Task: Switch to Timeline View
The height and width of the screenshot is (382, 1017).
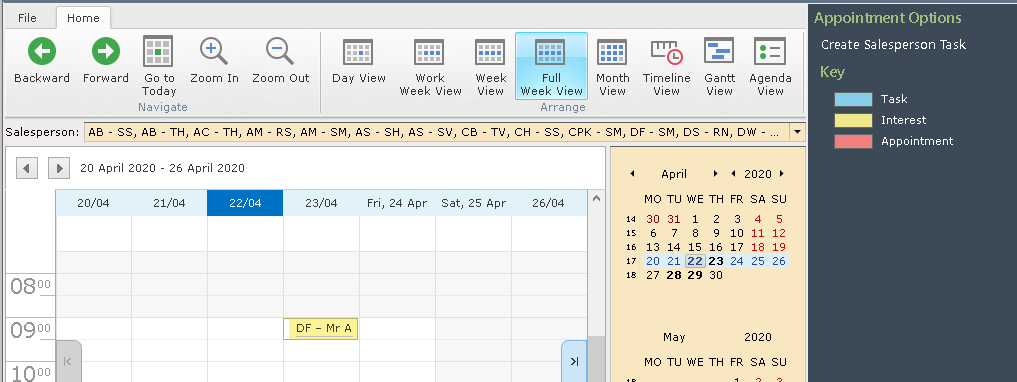Action: [x=667, y=66]
